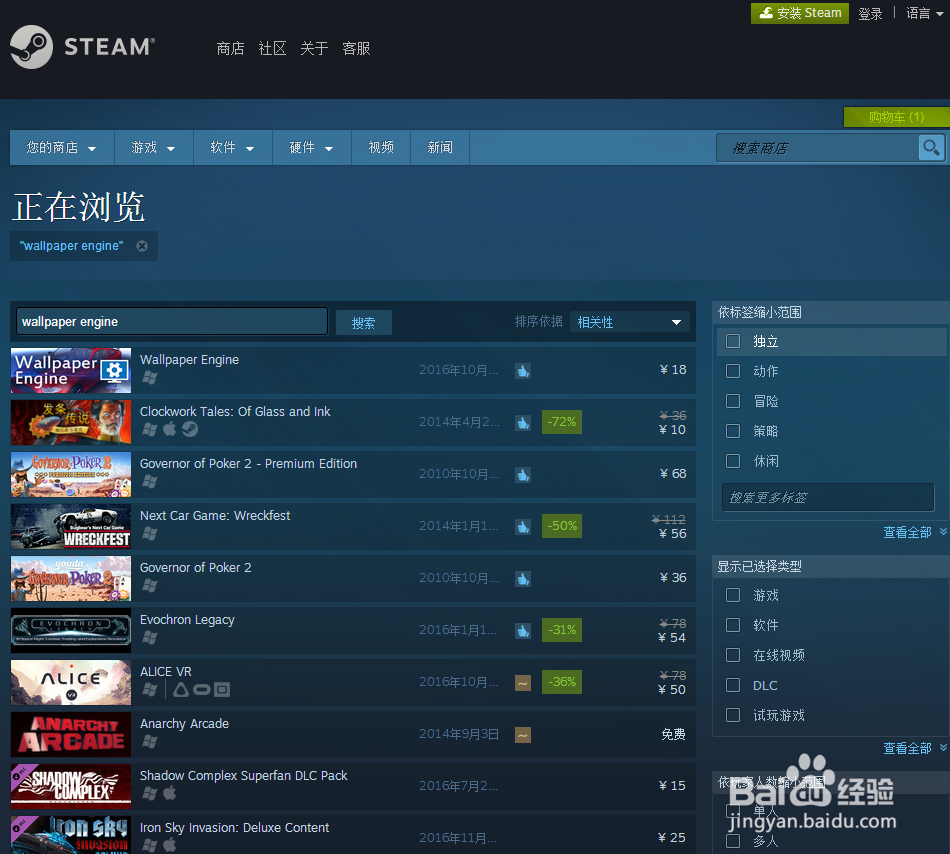950x854 pixels.
Task: Click the HTC Vive icon under ALICE VR
Action: pos(181,689)
